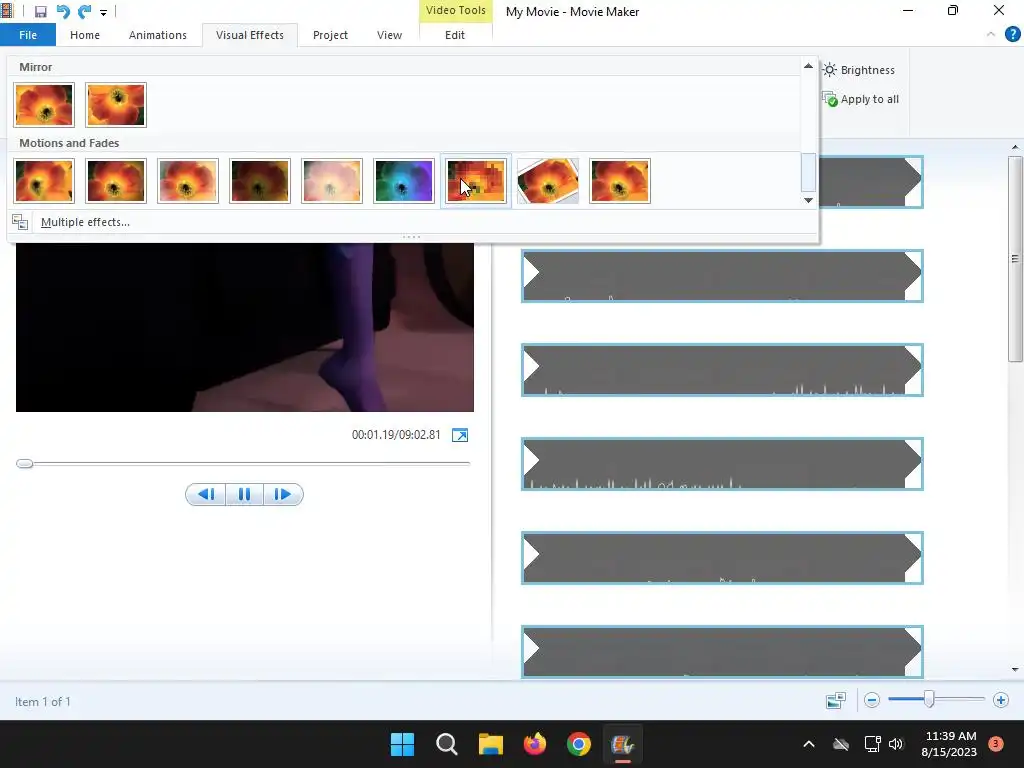Go to next frame
1024x768 pixels.
pyautogui.click(x=283, y=494)
